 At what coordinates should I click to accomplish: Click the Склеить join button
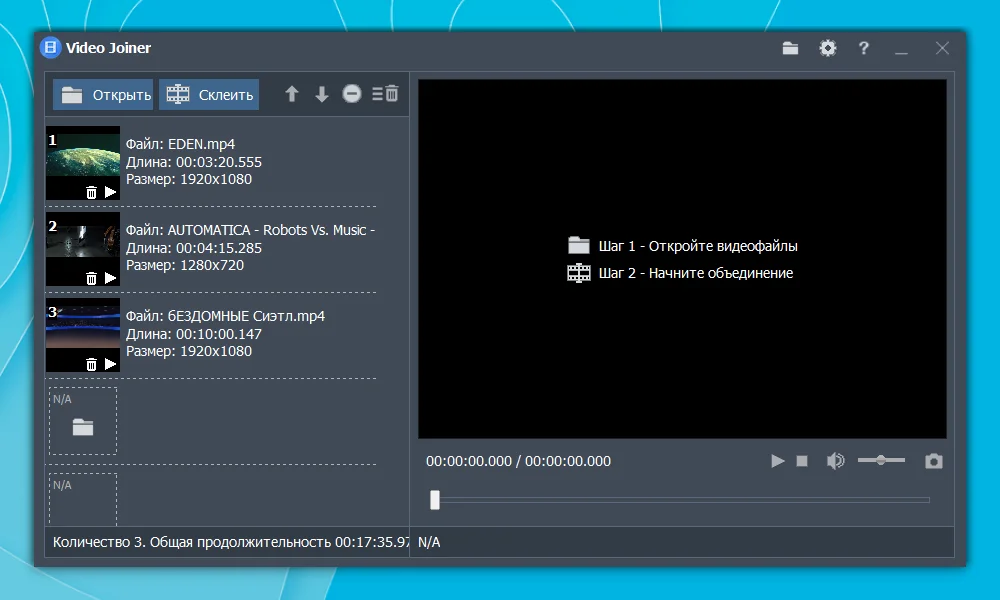(209, 94)
